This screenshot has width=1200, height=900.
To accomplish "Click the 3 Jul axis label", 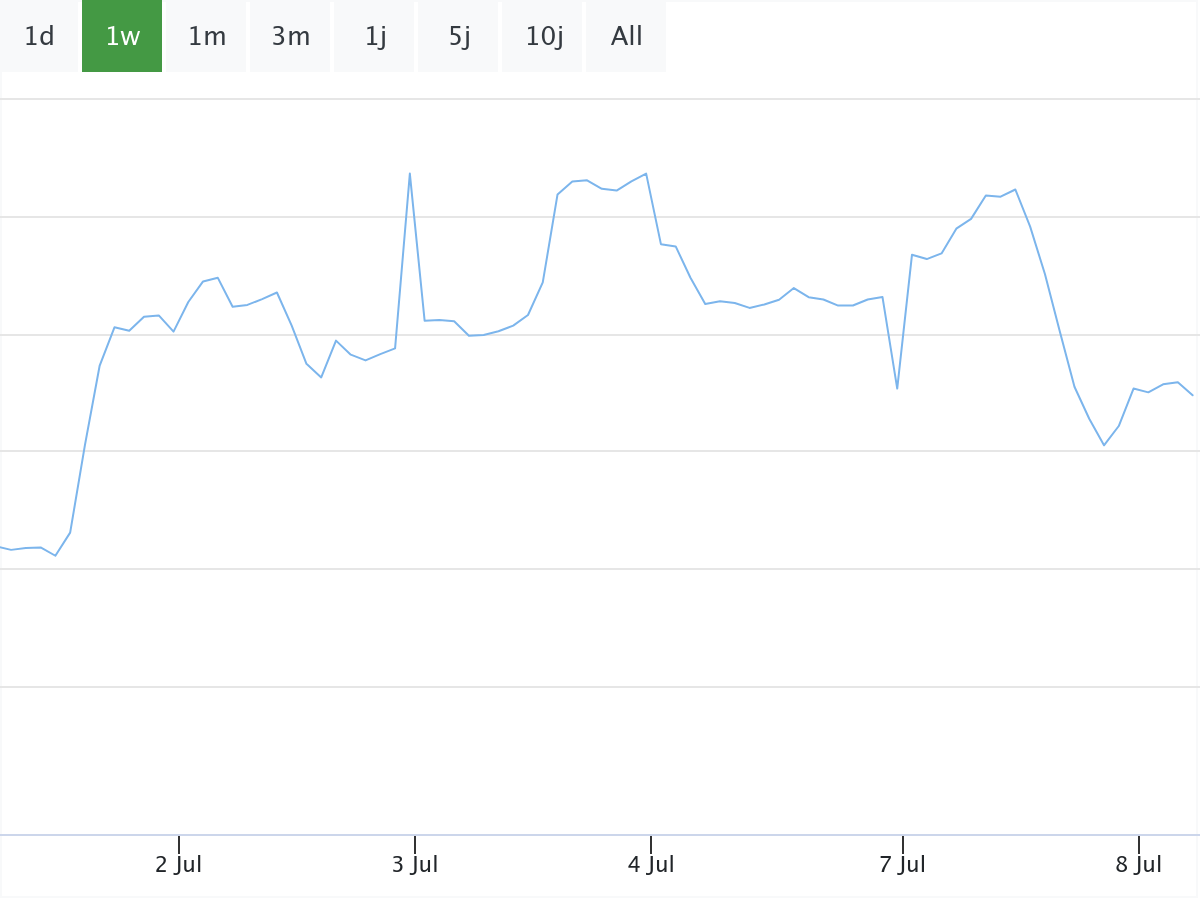I will coord(415,864).
